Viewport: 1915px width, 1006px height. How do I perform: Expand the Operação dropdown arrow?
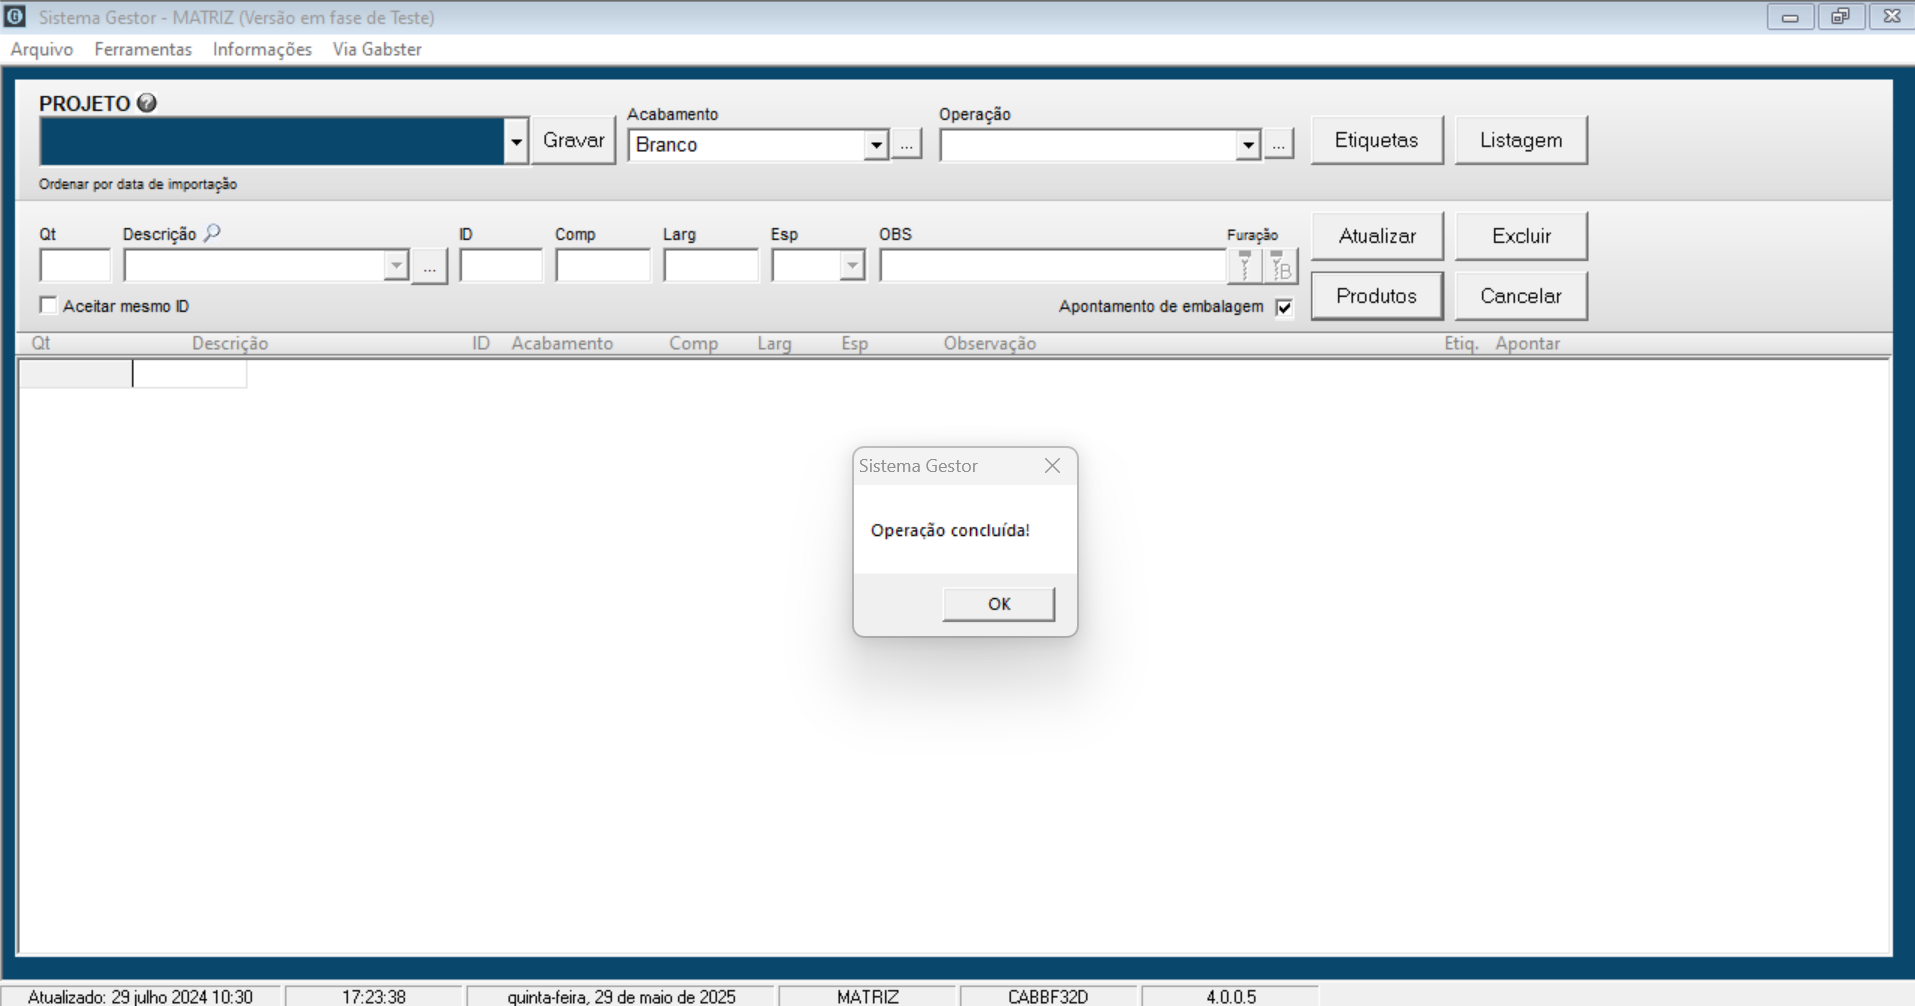[1248, 145]
